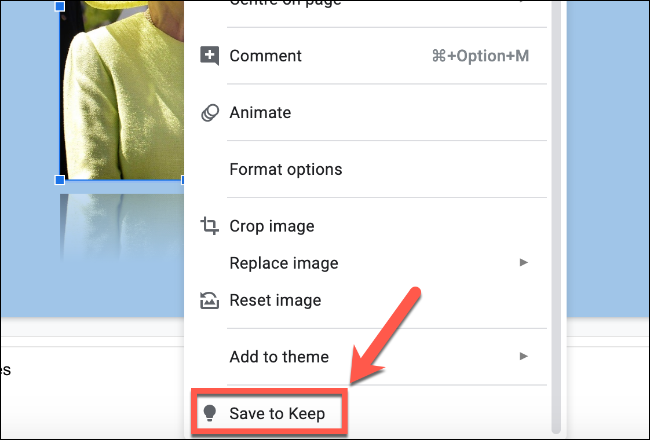This screenshot has width=650, height=440.
Task: Select the Replace image menu entry
Action: (x=283, y=263)
